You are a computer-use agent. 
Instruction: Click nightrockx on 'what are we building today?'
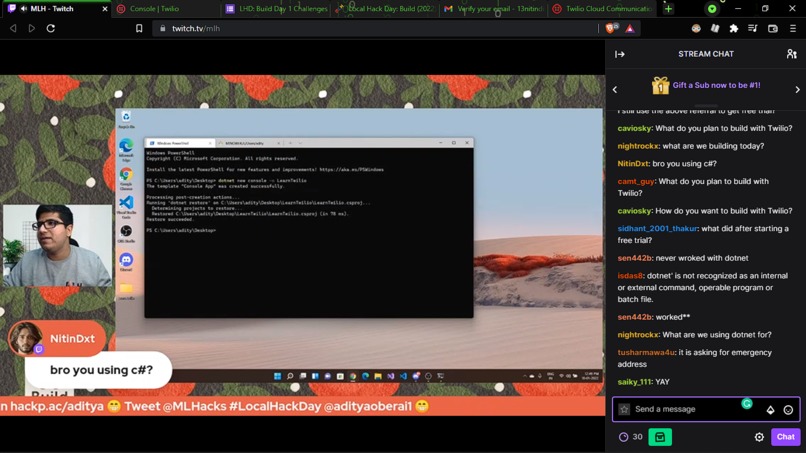[638, 146]
